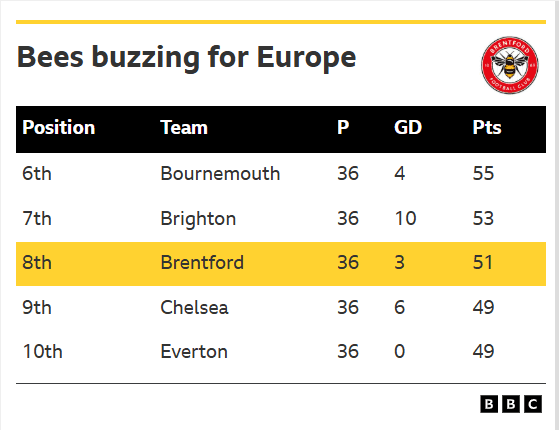Click the P column header
Screen dimensions: 559x430
click(x=343, y=127)
